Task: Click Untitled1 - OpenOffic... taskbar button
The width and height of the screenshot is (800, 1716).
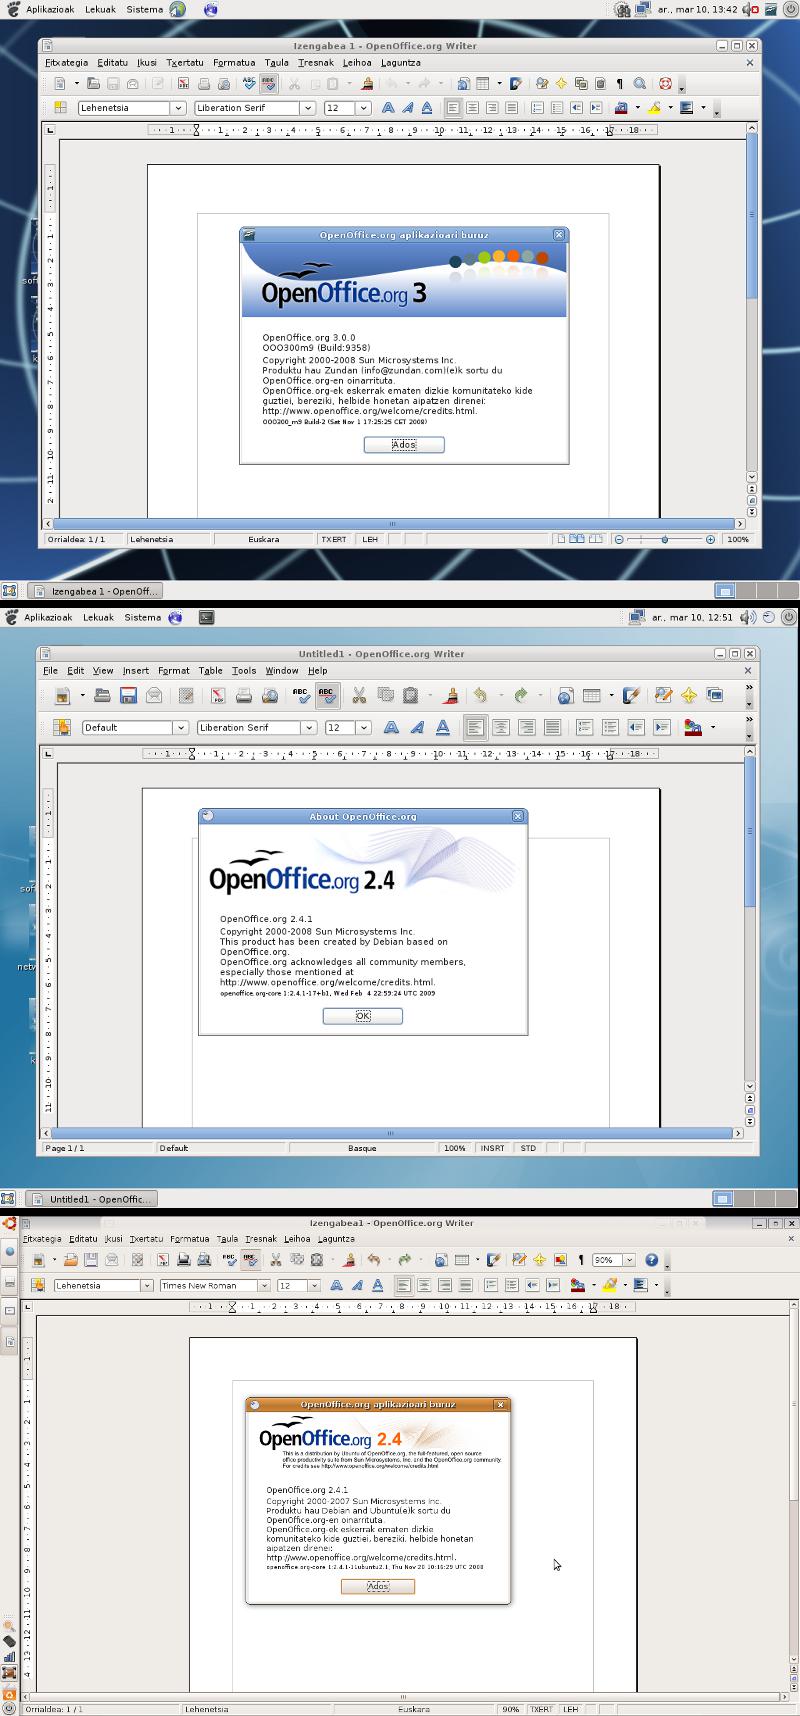Action: click(x=92, y=1199)
